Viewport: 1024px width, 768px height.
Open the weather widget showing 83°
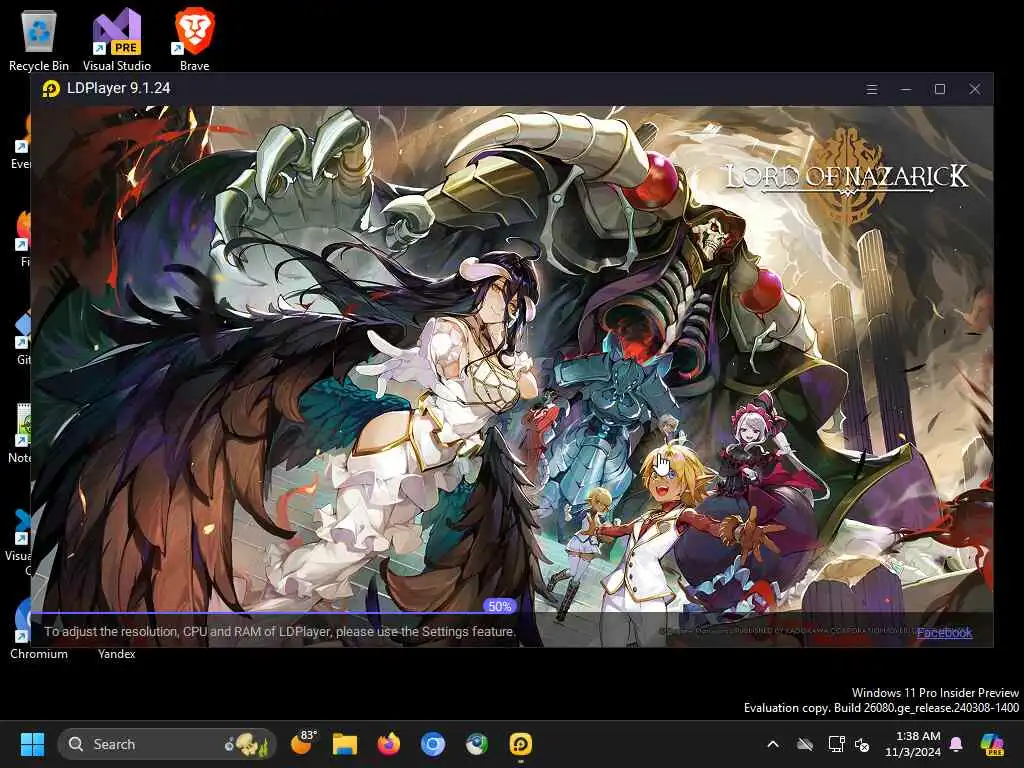click(302, 744)
